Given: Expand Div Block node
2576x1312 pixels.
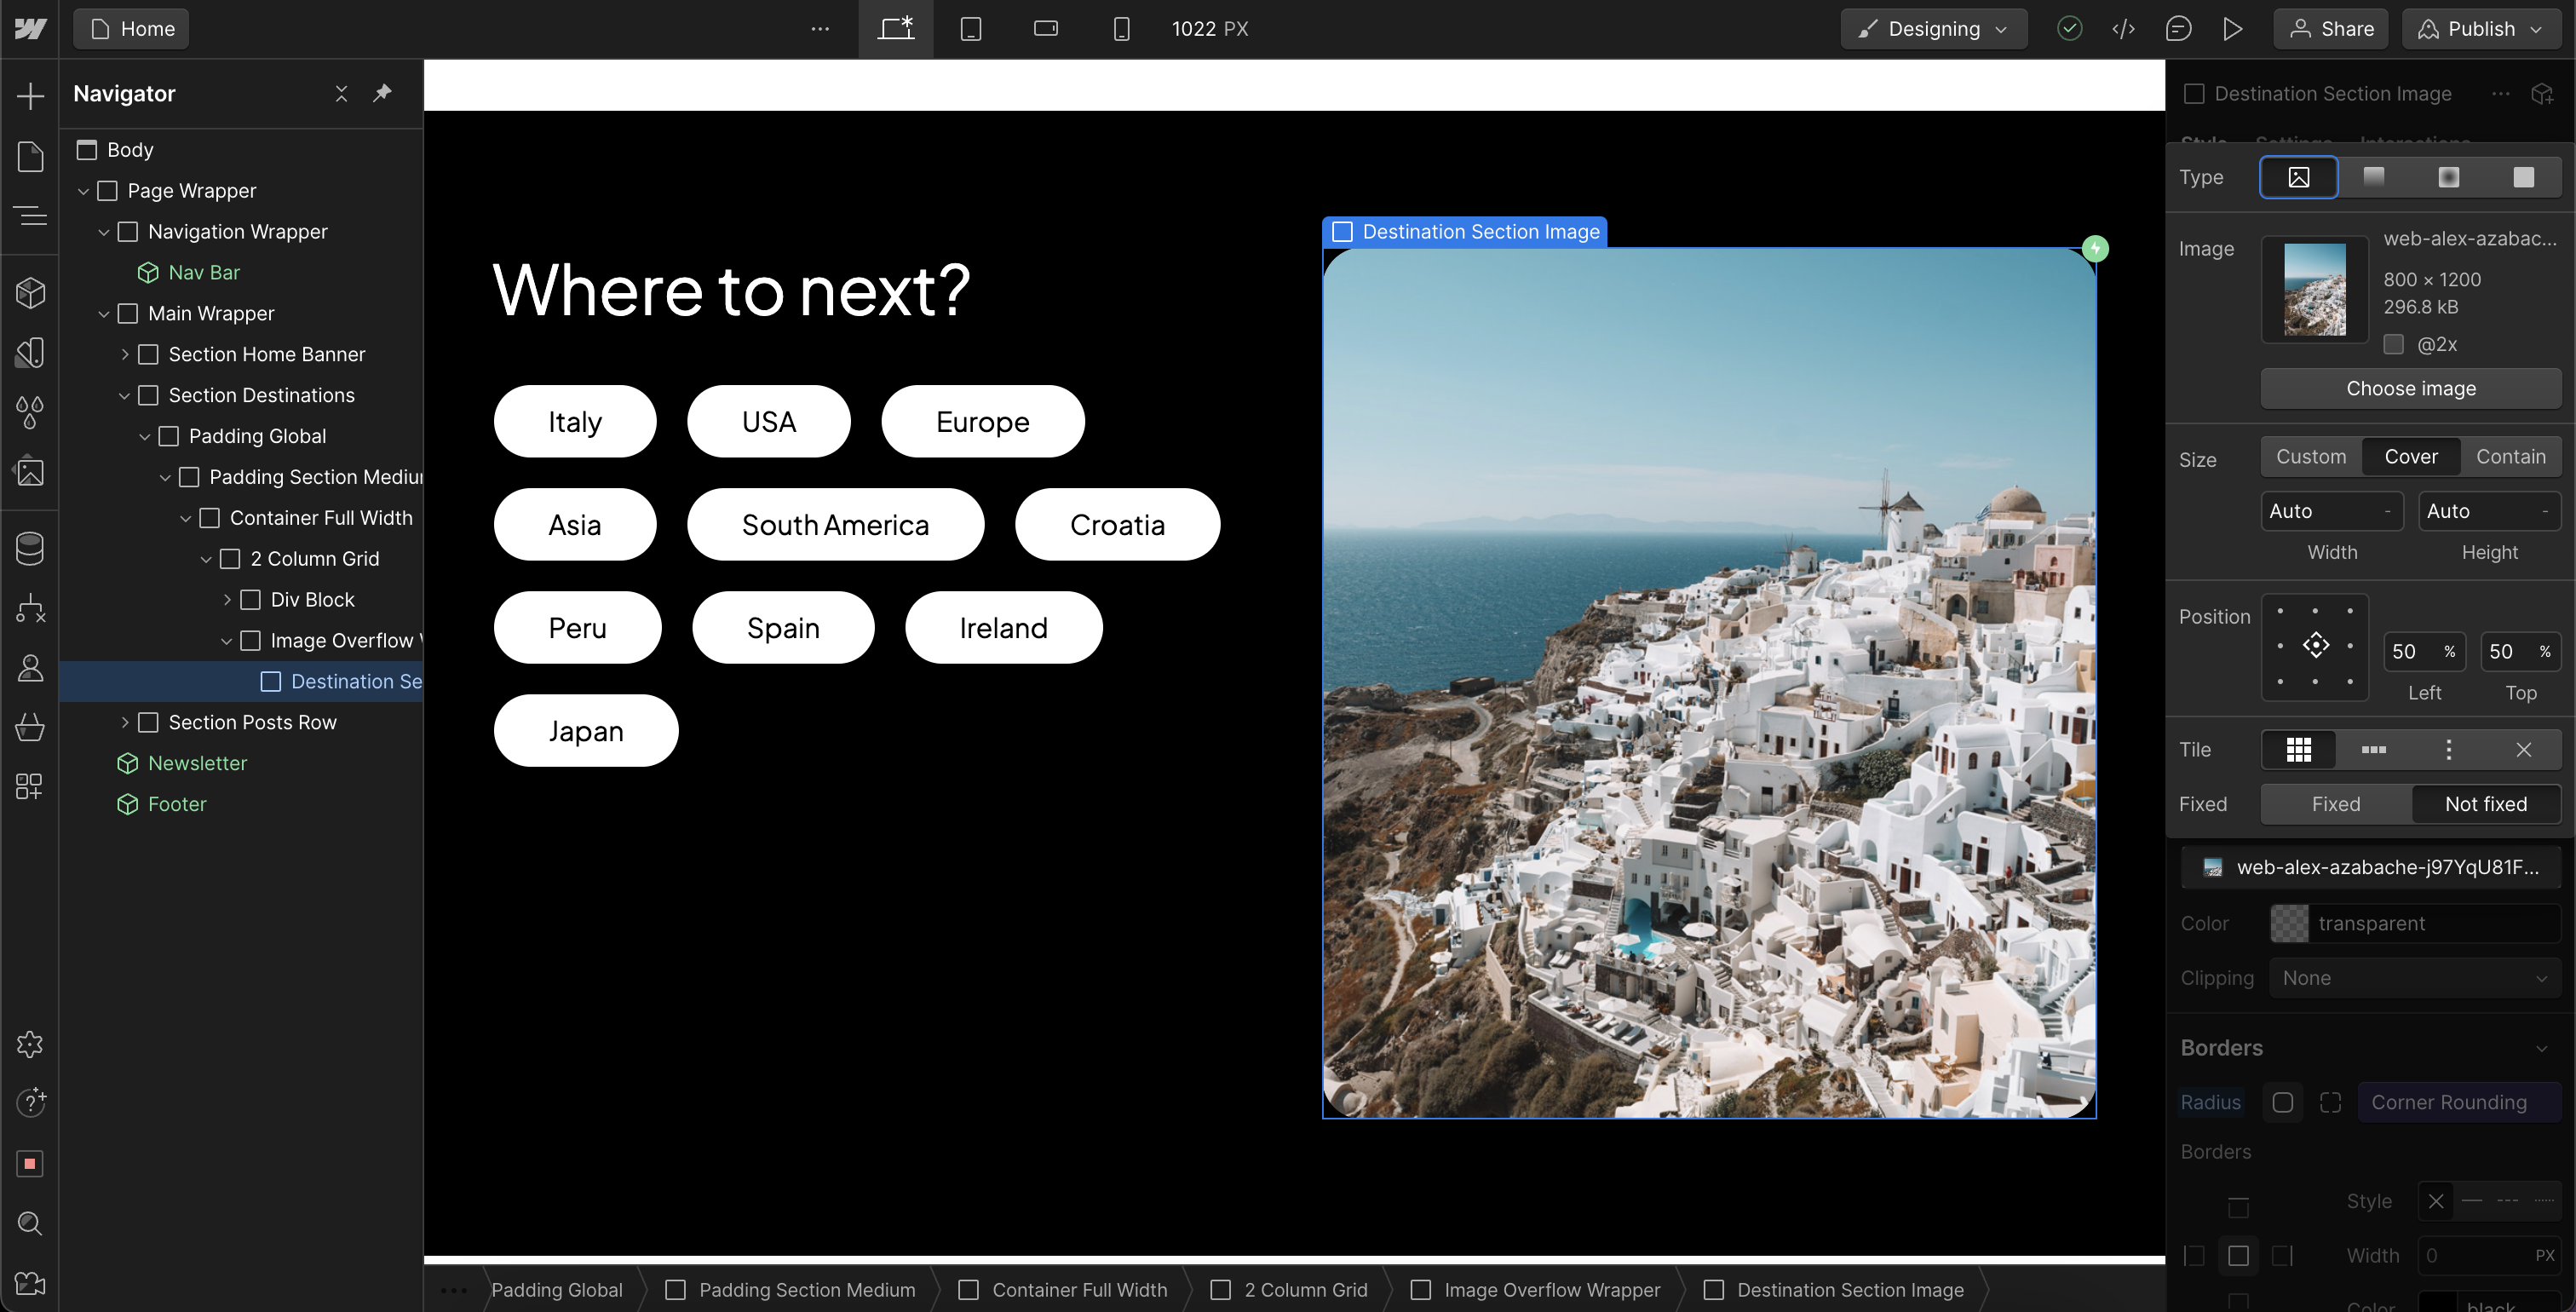Looking at the screenshot, I should pos(227,600).
